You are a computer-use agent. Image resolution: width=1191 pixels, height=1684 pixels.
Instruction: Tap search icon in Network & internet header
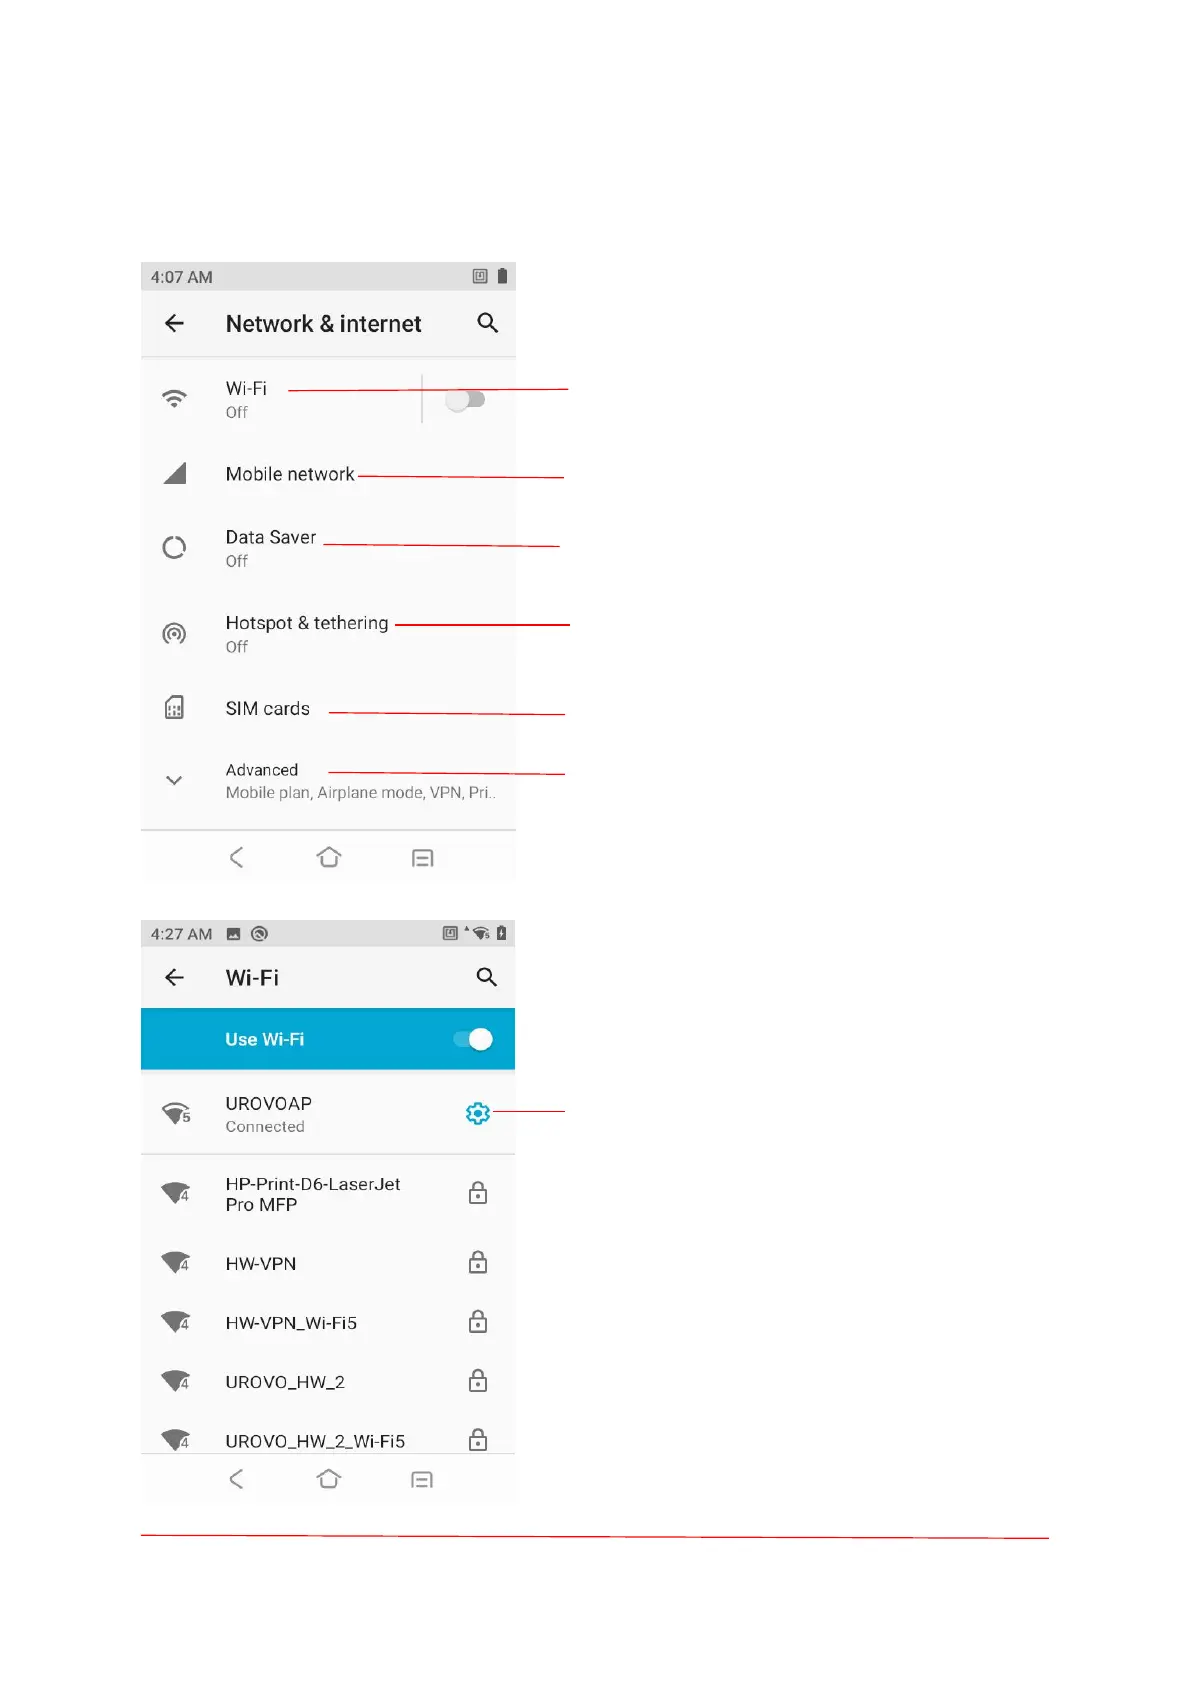pyautogui.click(x=487, y=323)
